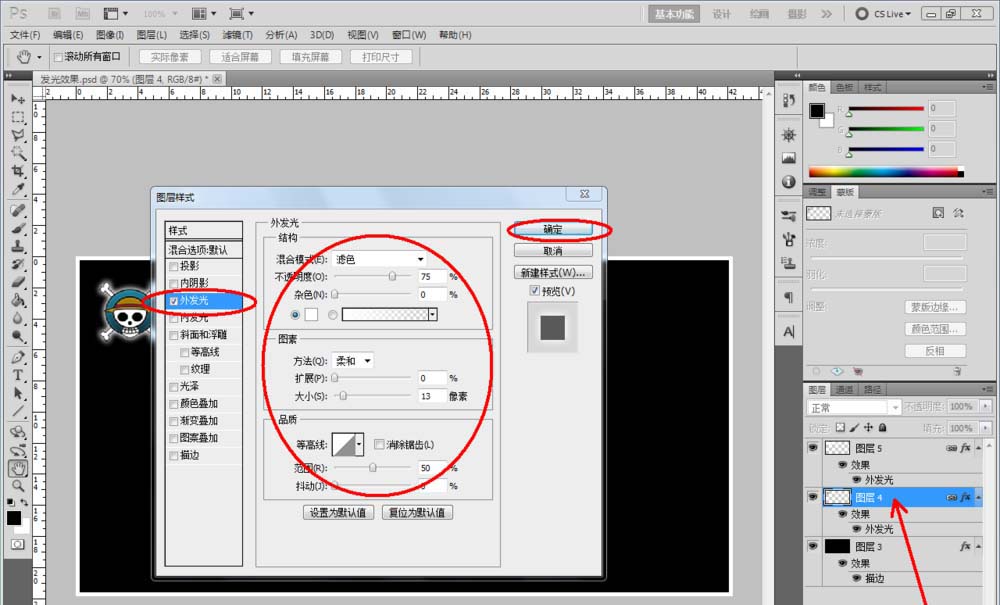
Task: Enable the 内阴影 checkbox
Action: tap(173, 284)
